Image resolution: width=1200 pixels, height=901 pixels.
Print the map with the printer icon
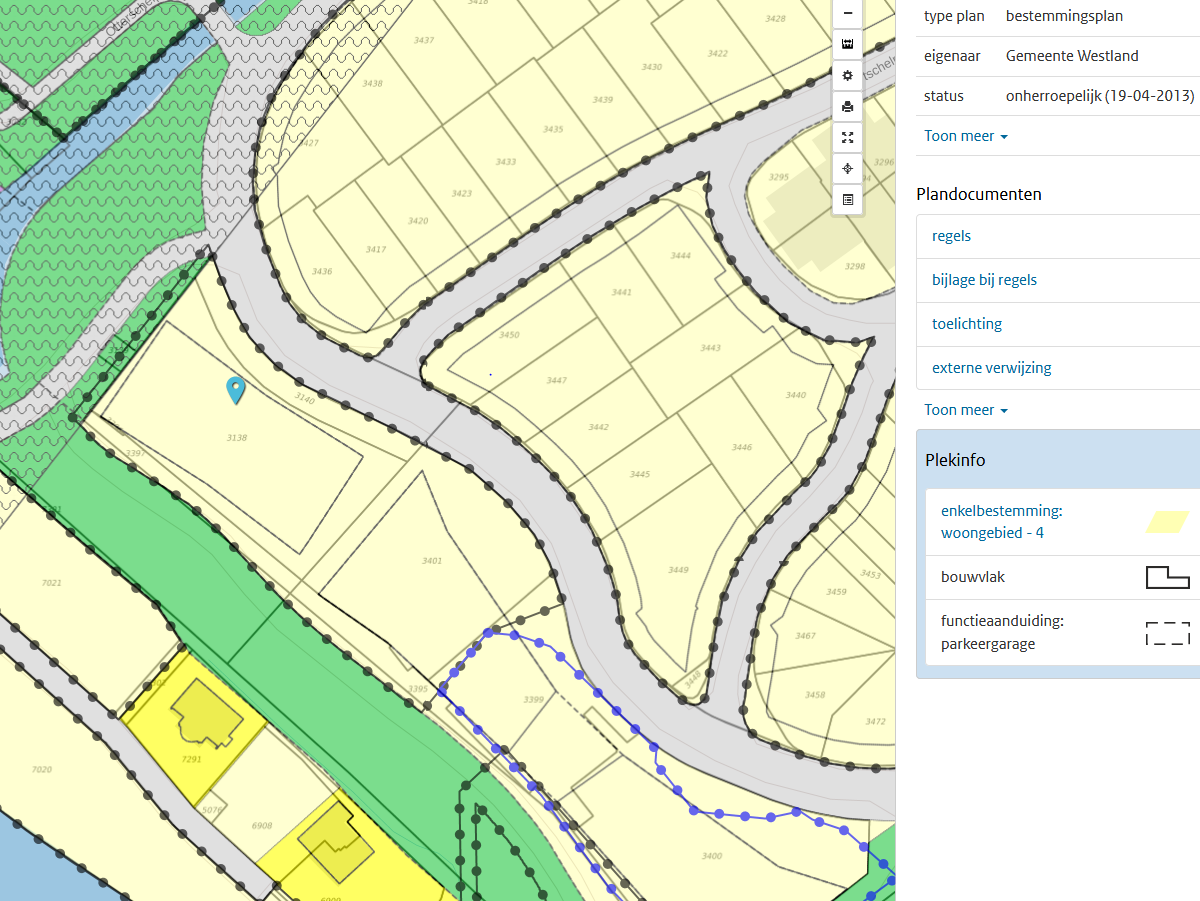(848, 106)
